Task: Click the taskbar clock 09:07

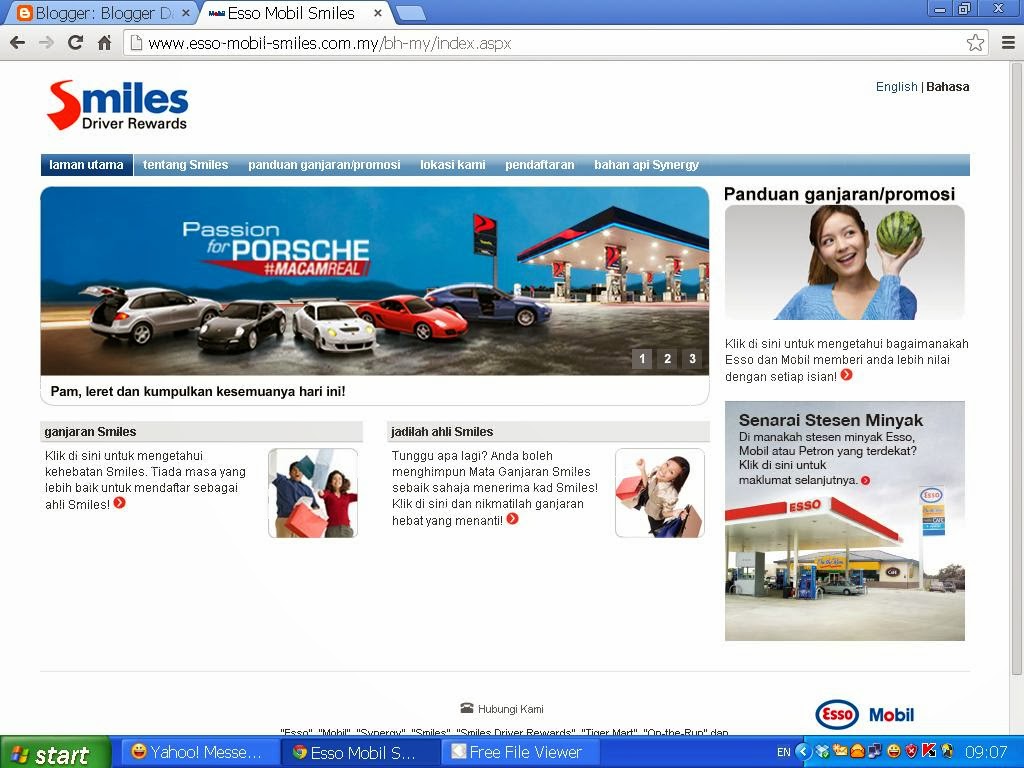Action: coord(986,752)
